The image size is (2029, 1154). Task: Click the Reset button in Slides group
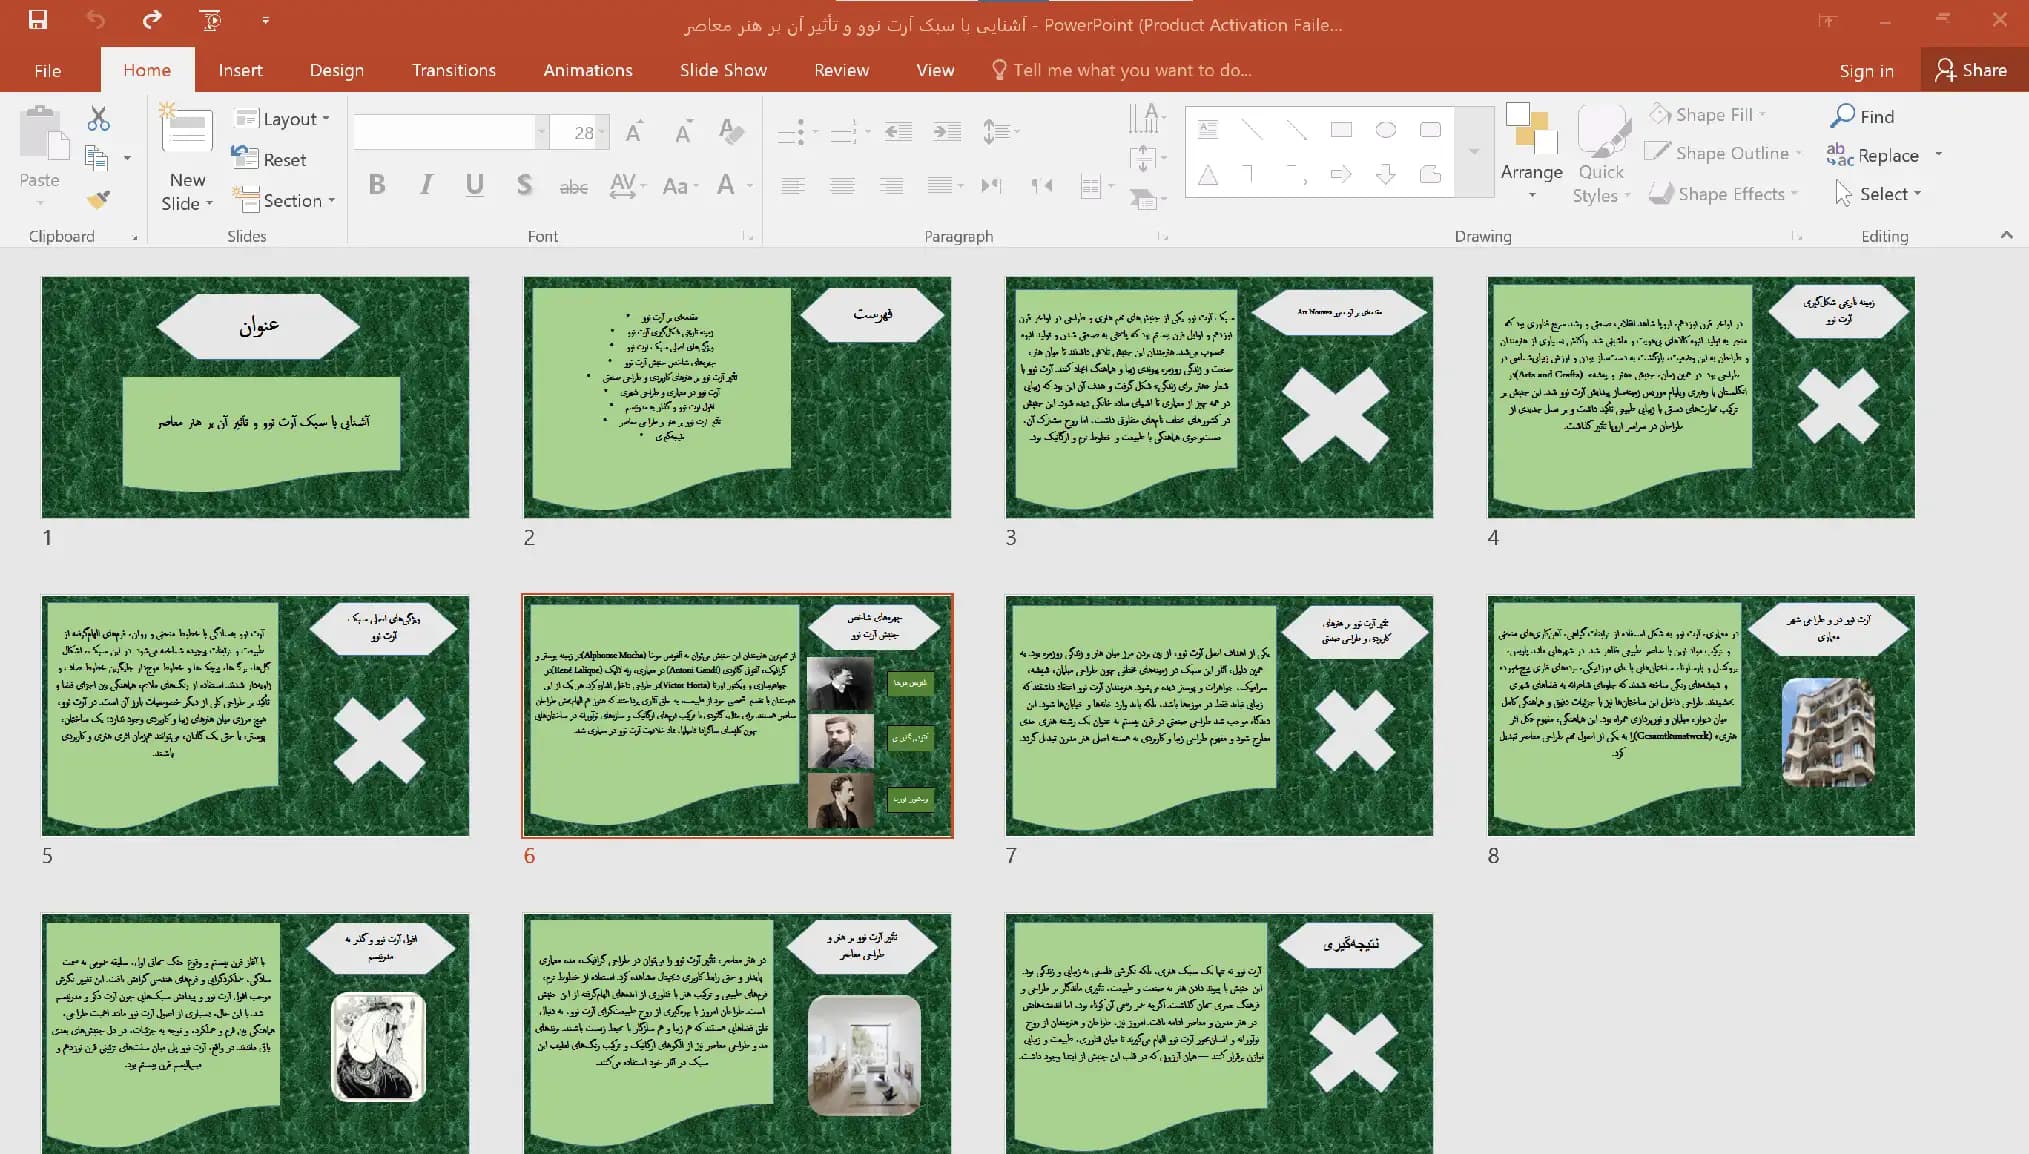(270, 159)
